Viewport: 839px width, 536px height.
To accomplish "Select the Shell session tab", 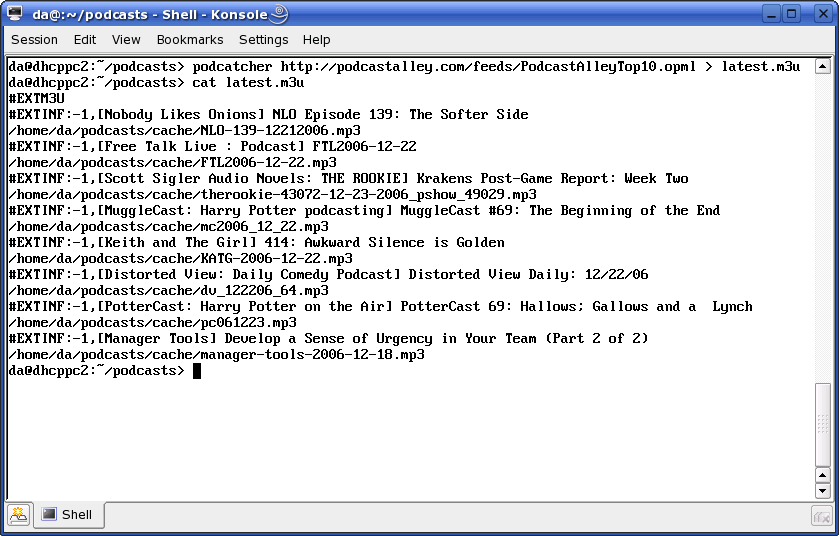I will (68, 515).
